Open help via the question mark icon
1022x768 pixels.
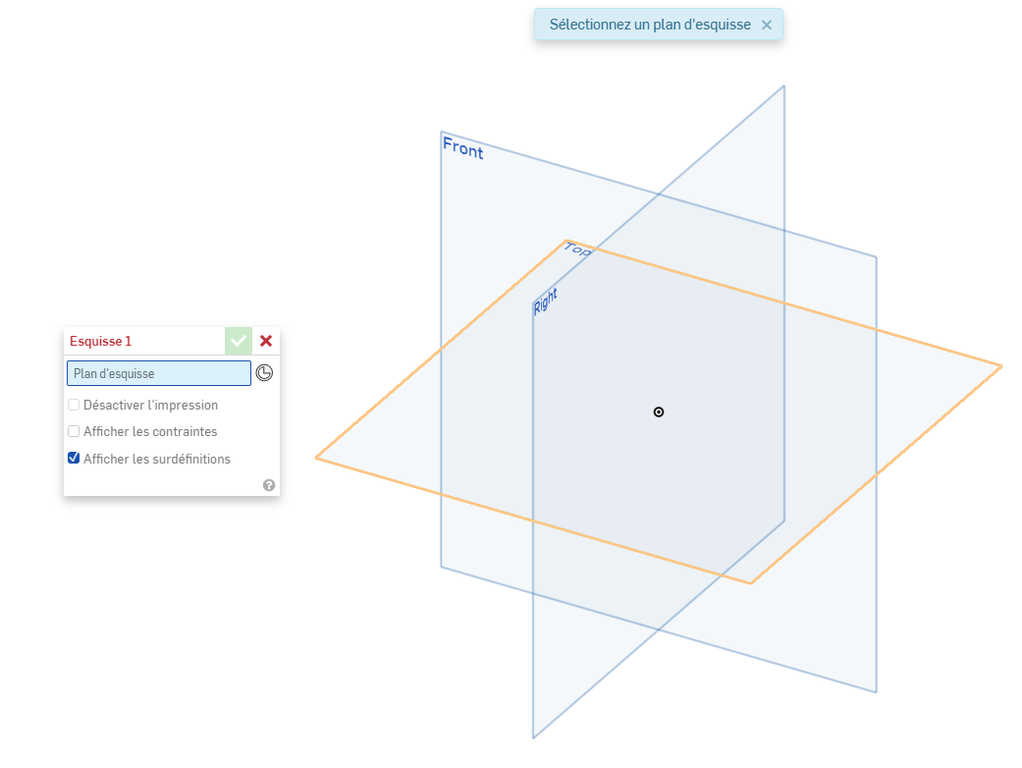269,485
